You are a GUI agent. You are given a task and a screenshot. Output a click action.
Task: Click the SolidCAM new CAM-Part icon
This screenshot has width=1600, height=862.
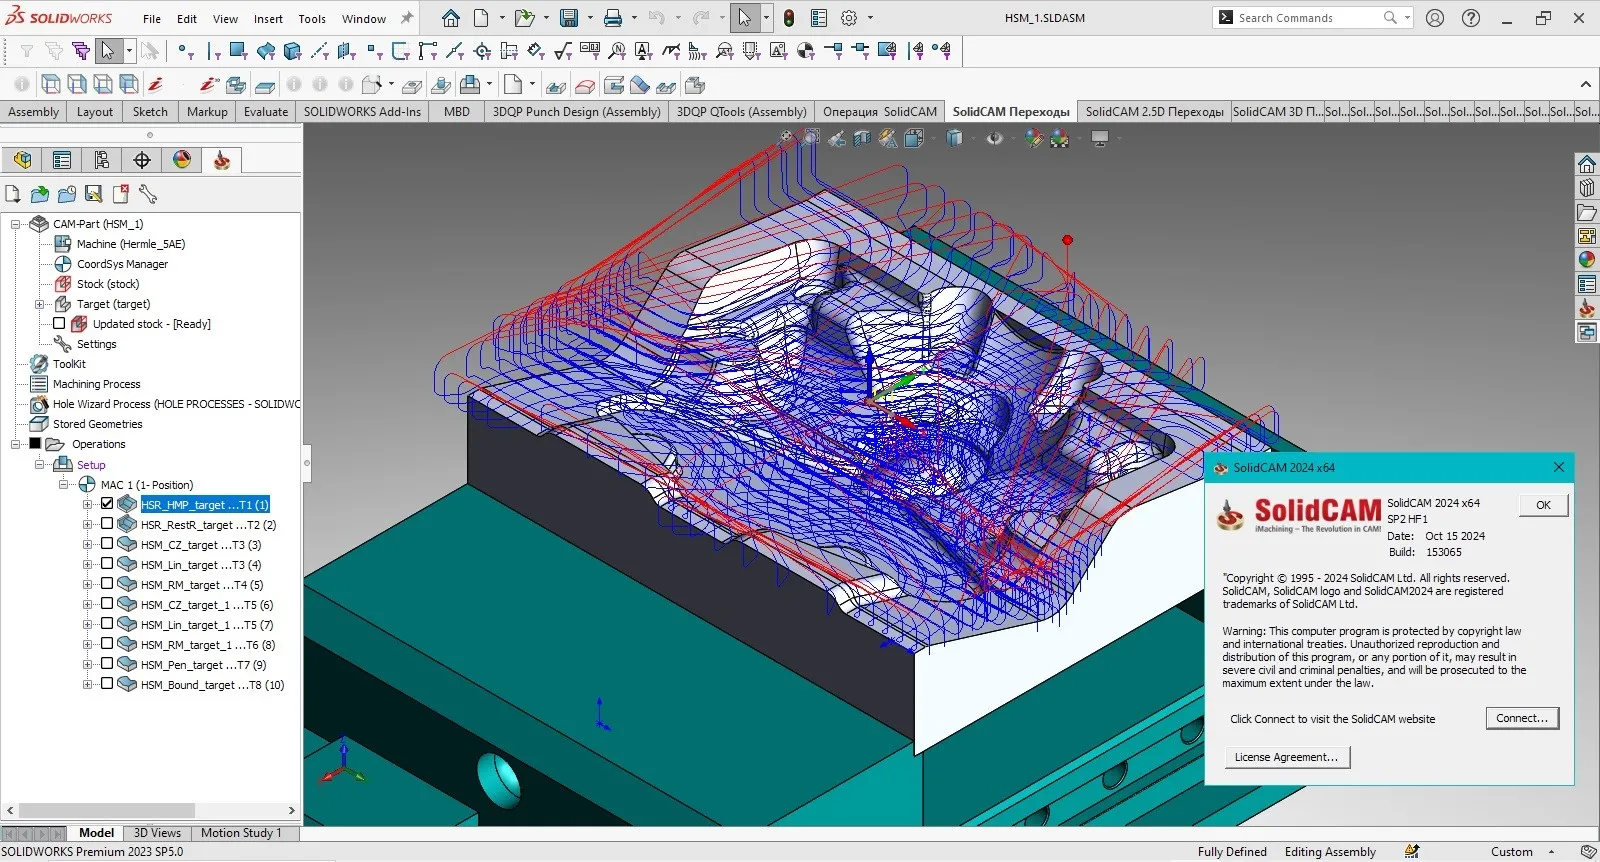pyautogui.click(x=13, y=194)
